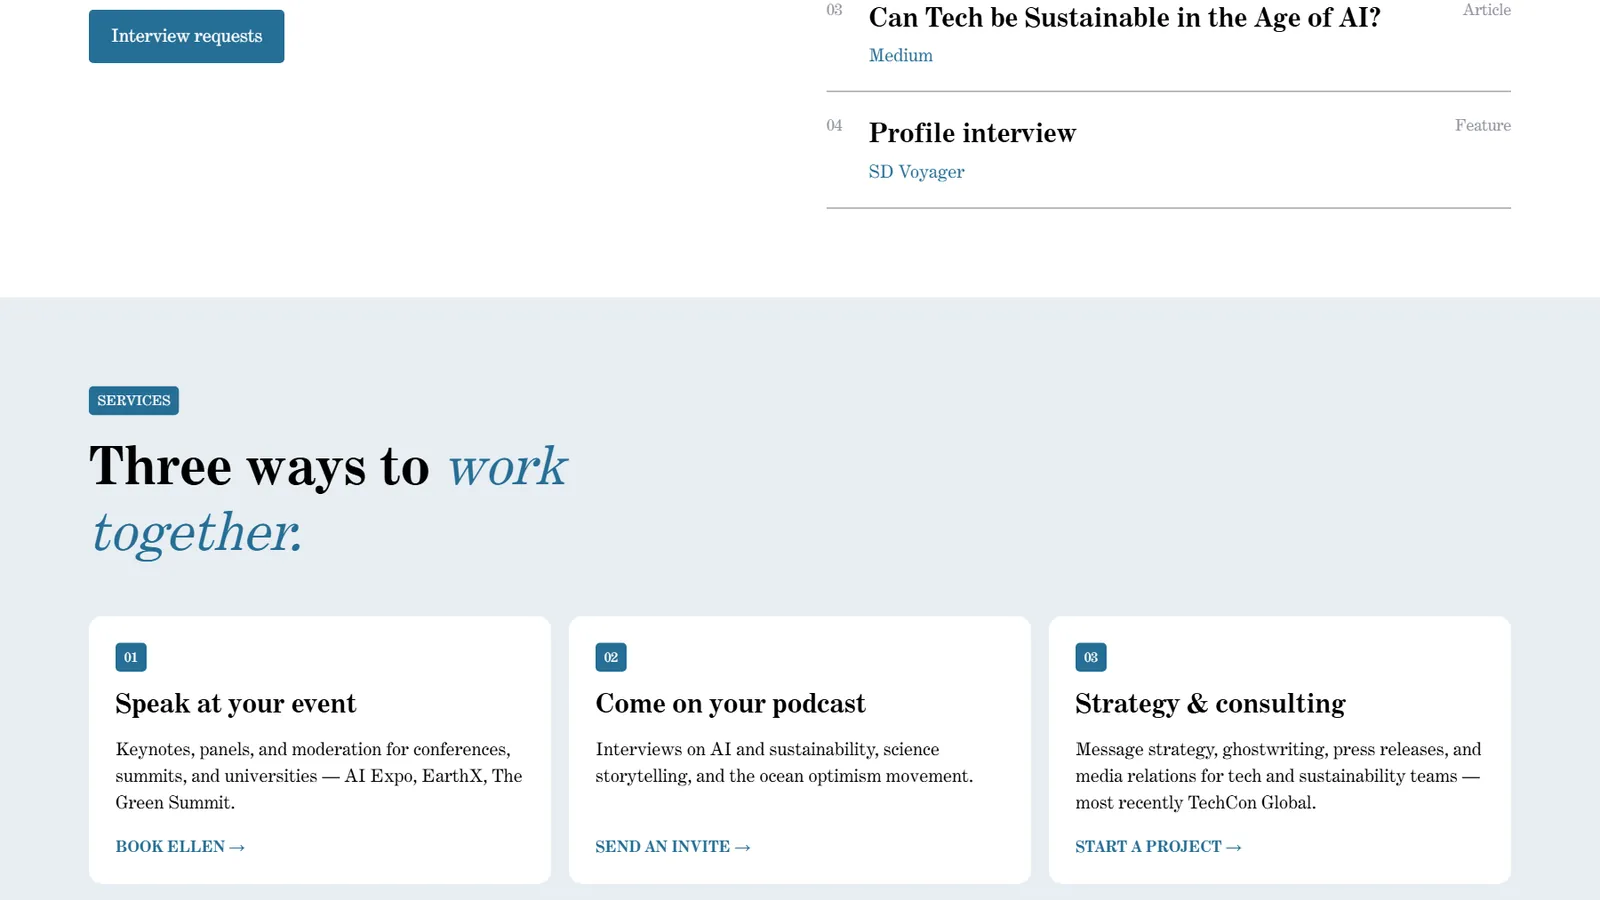1600x900 pixels.
Task: Click the Keynotes, panels, and moderation description text
Action: coord(319,776)
